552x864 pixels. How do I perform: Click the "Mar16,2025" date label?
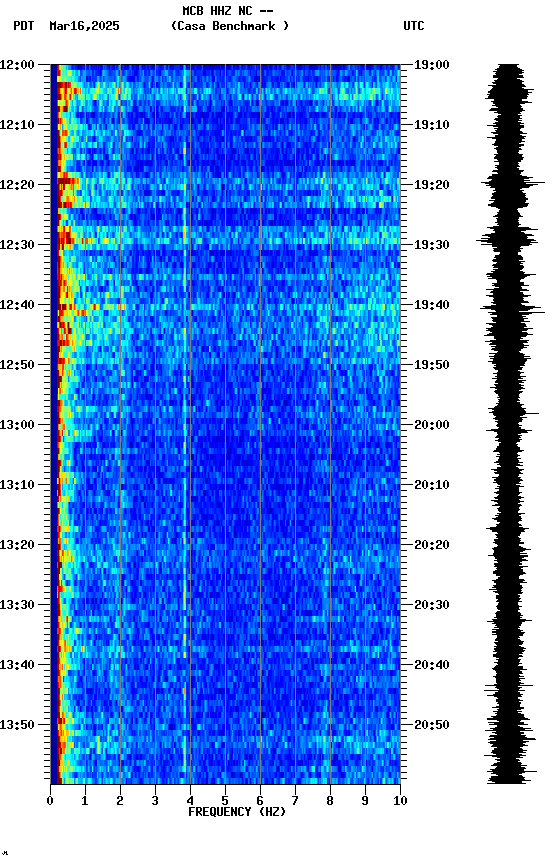click(x=84, y=26)
